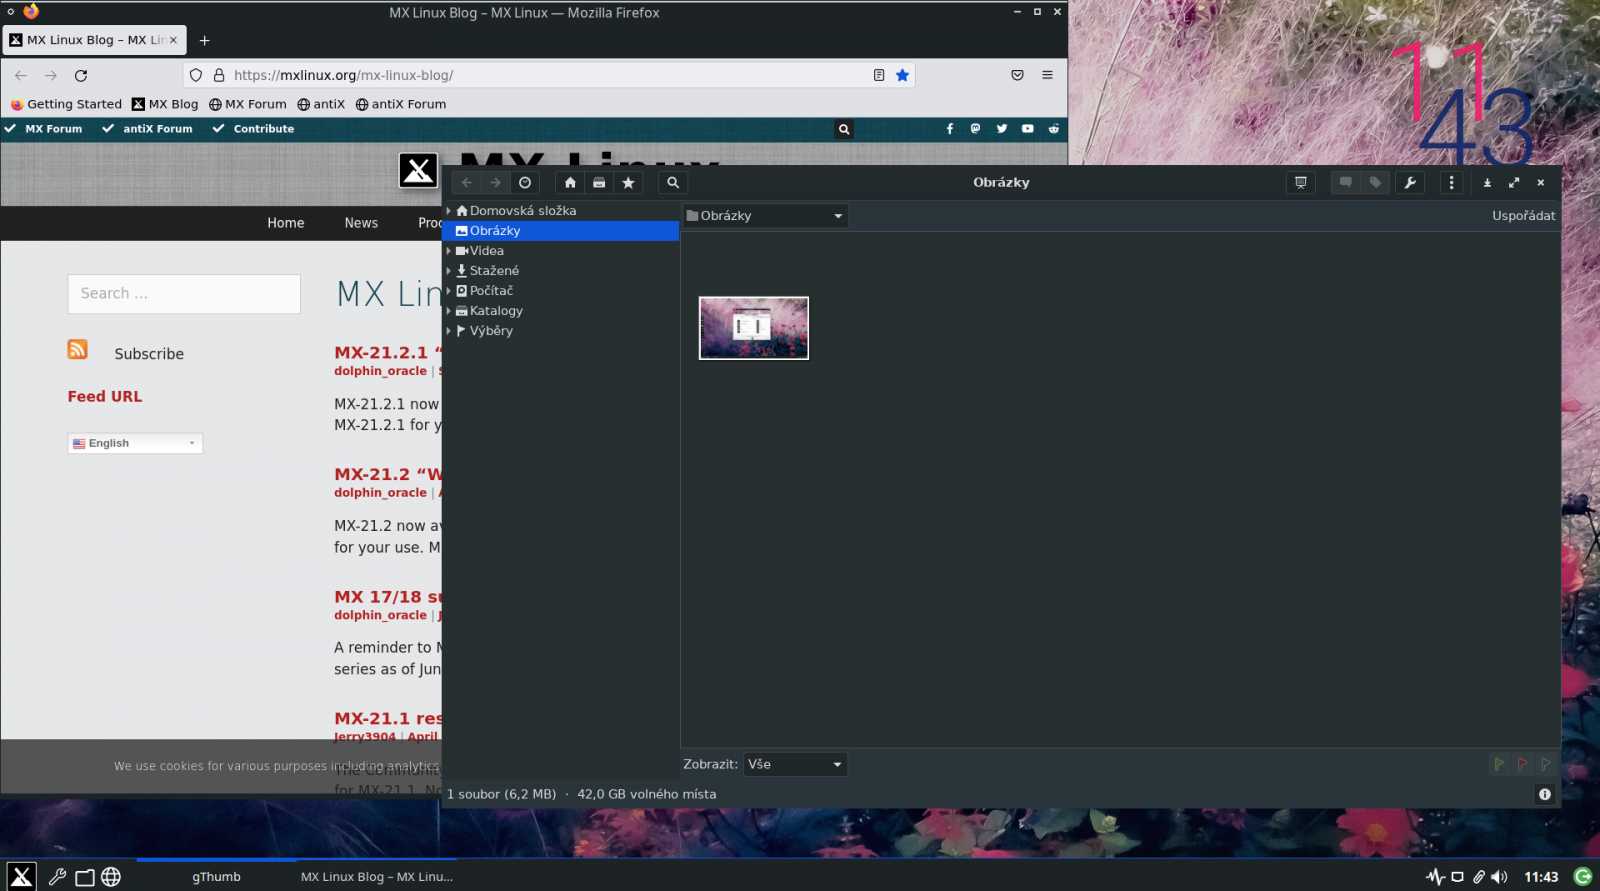Open English language selector
The height and width of the screenshot is (891, 1600).
(135, 443)
